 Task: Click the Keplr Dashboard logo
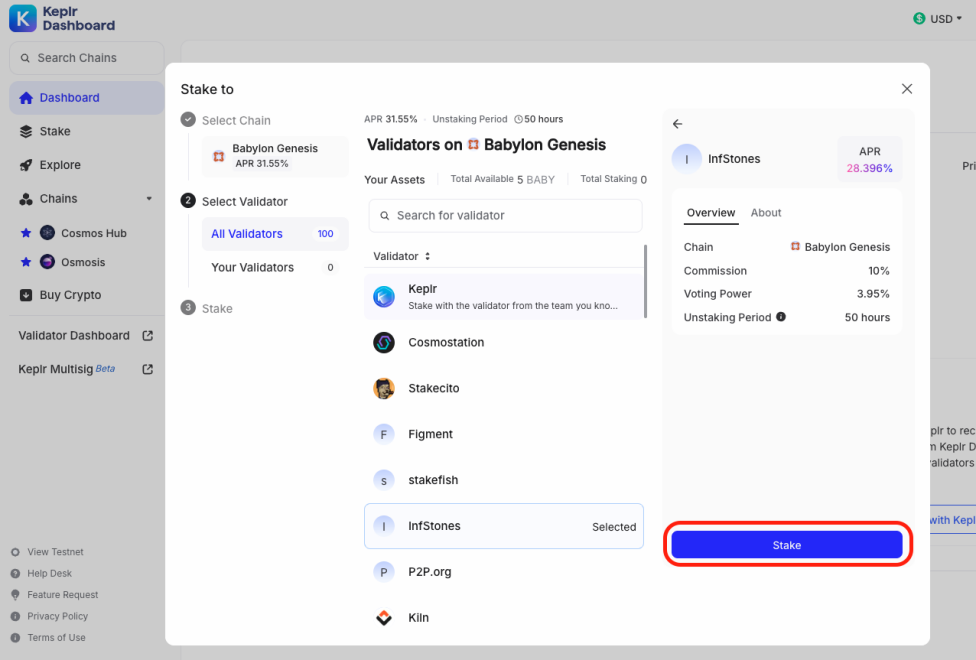(x=63, y=18)
